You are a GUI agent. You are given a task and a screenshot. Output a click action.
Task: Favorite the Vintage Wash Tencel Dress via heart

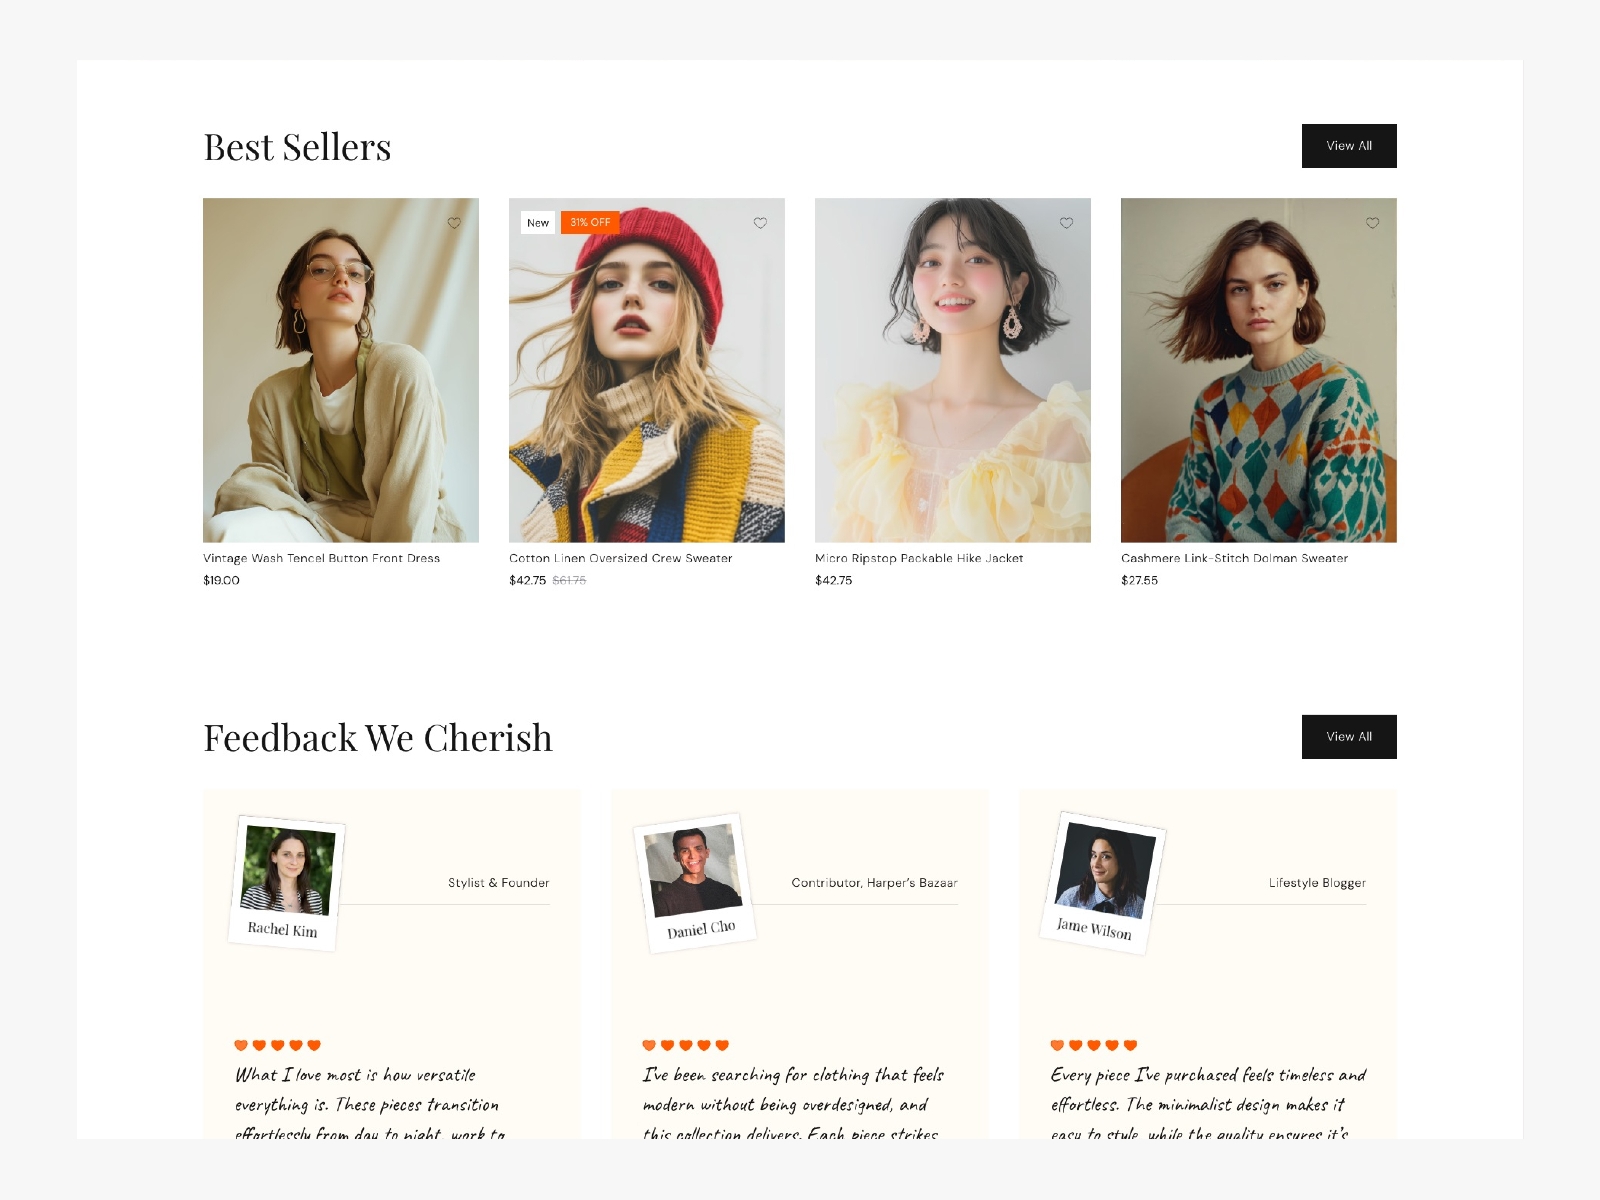[x=454, y=223]
